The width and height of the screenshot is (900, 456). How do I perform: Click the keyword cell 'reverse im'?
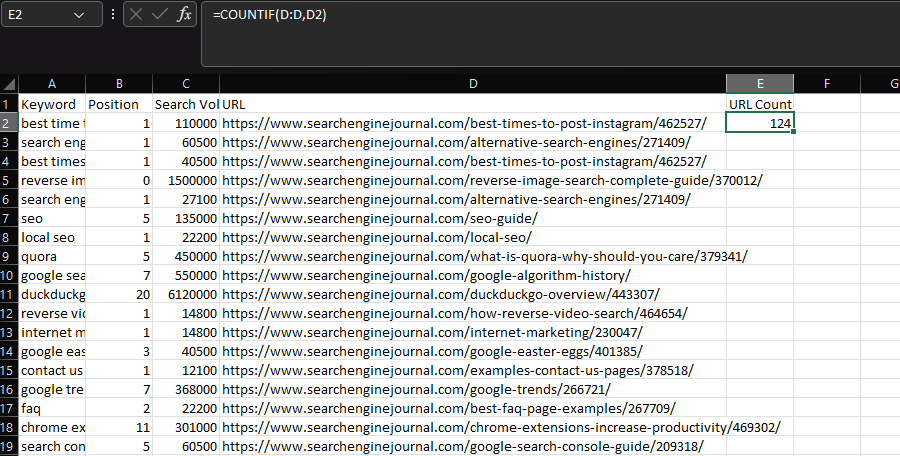(52, 180)
